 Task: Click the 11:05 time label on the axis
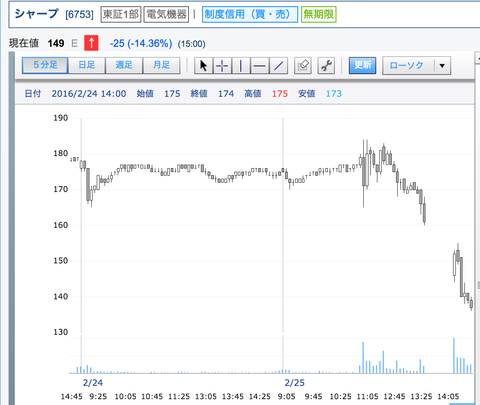click(x=367, y=397)
